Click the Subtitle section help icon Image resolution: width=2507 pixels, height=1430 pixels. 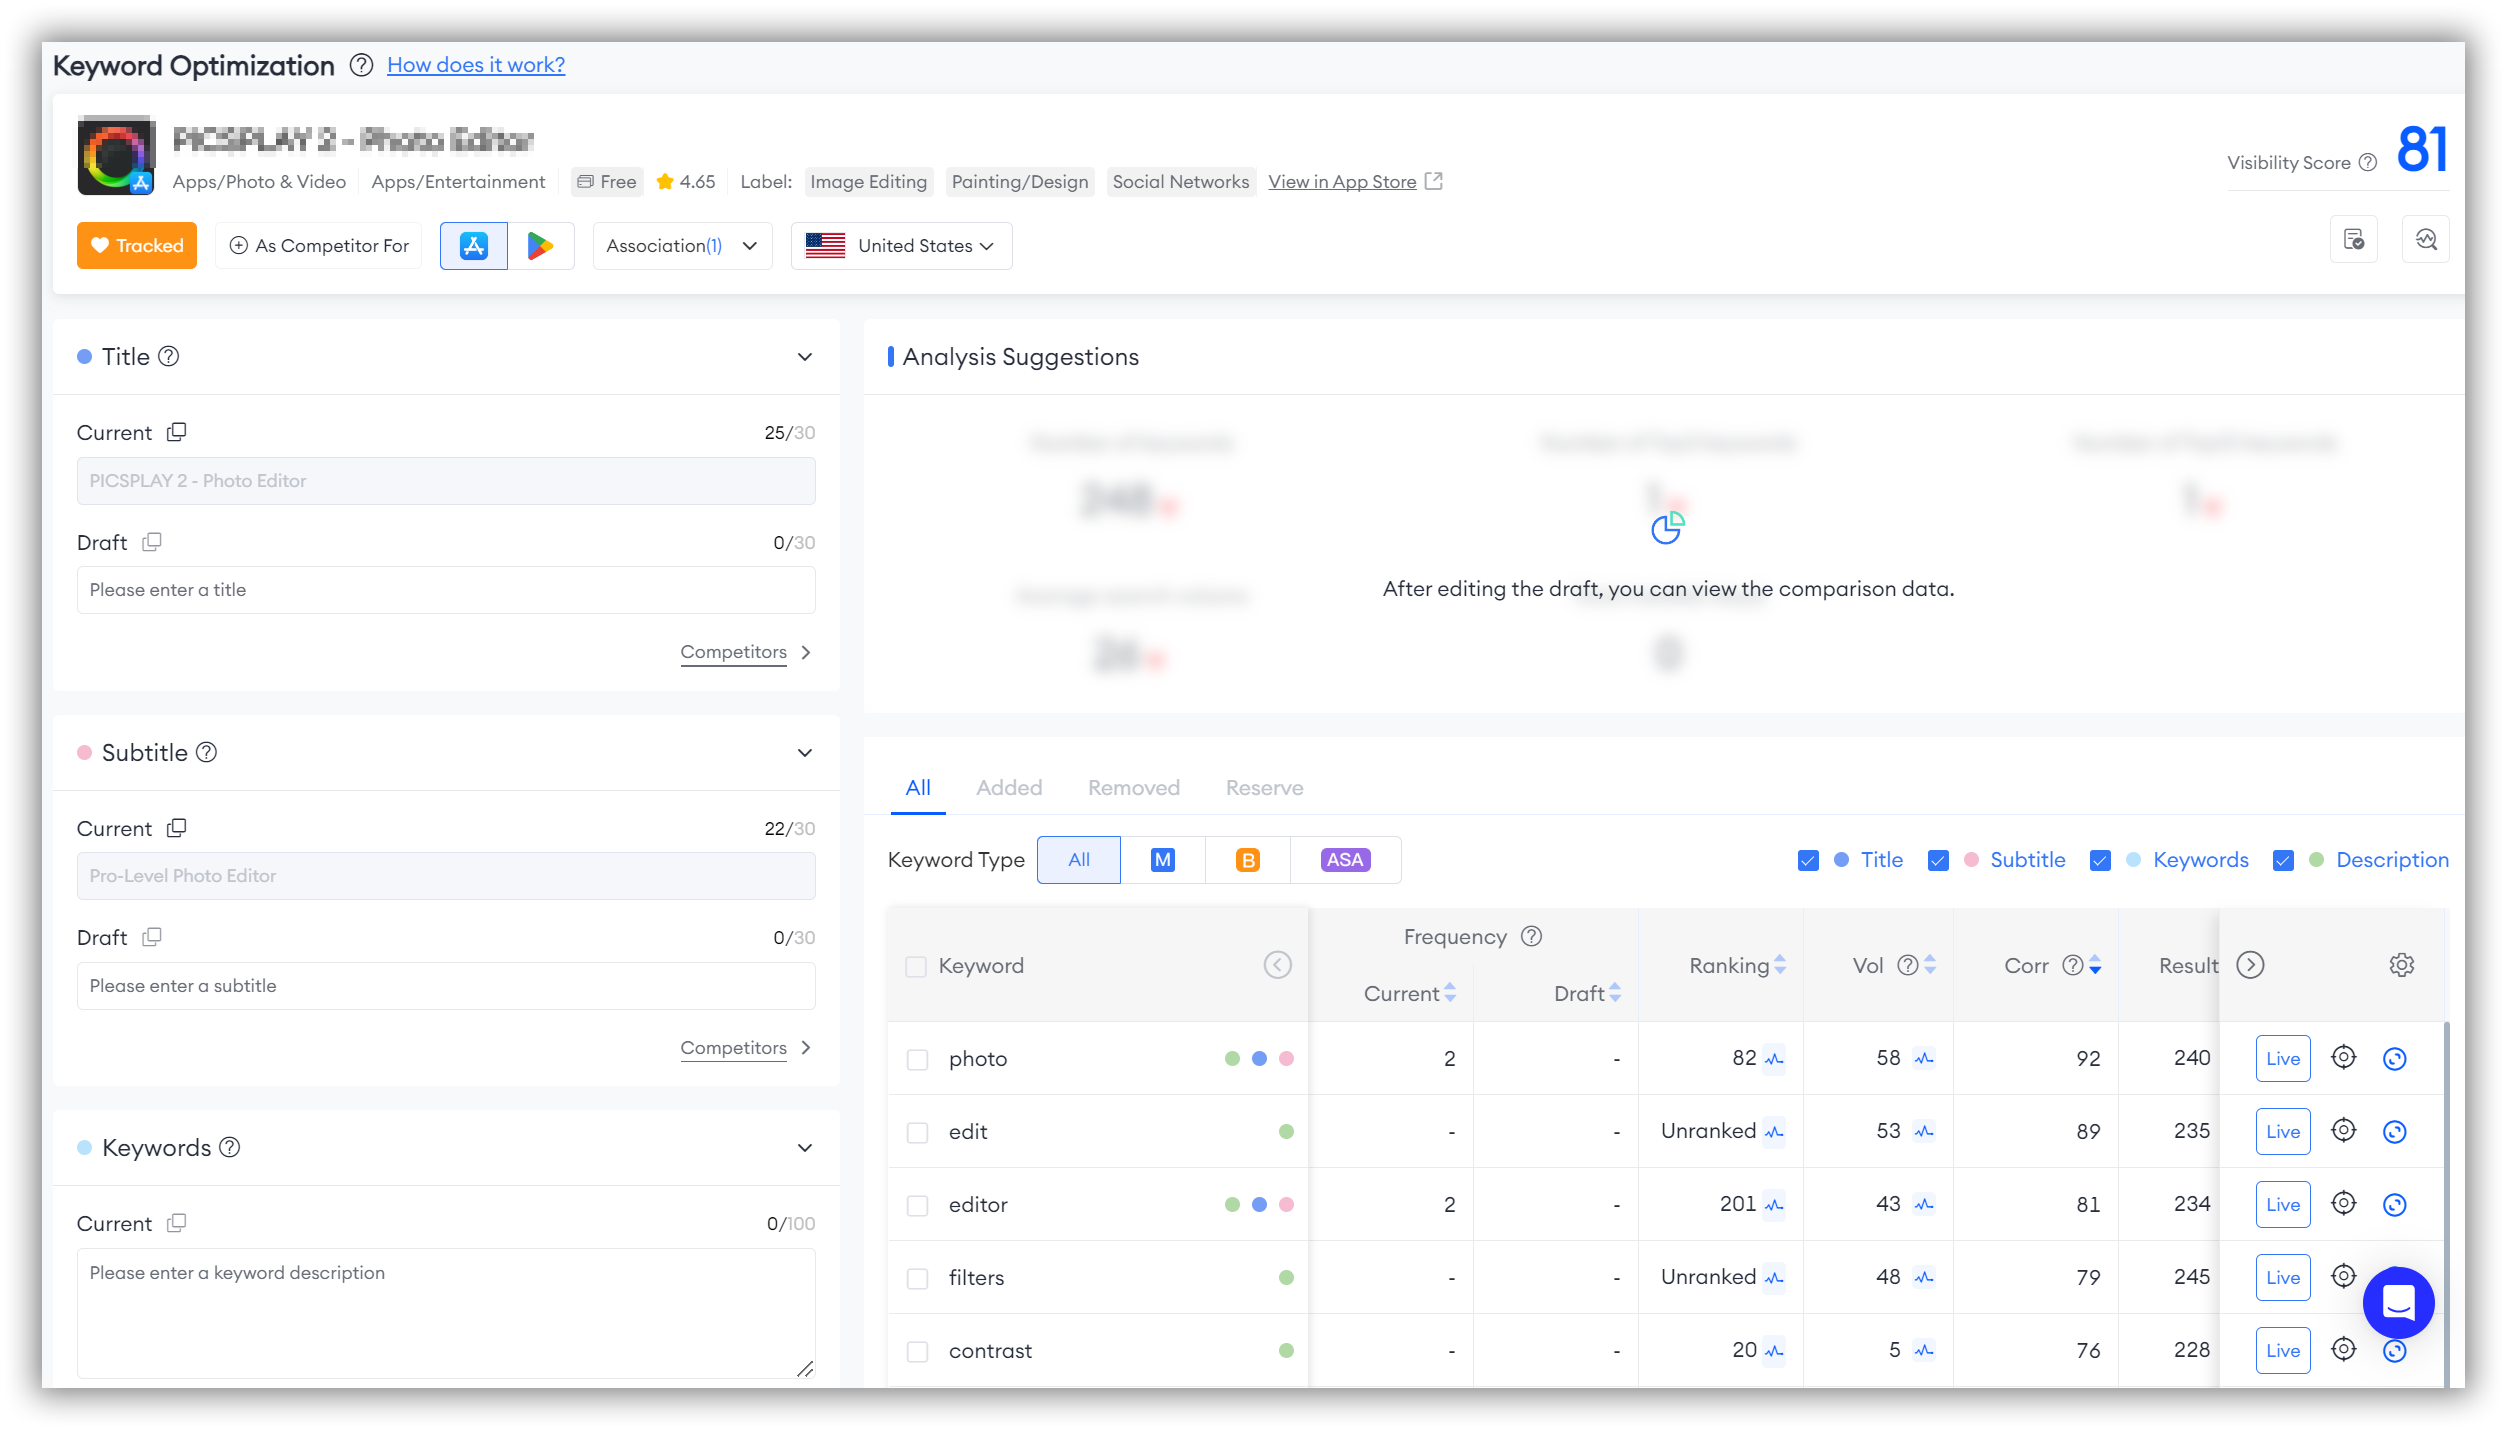pyautogui.click(x=206, y=752)
